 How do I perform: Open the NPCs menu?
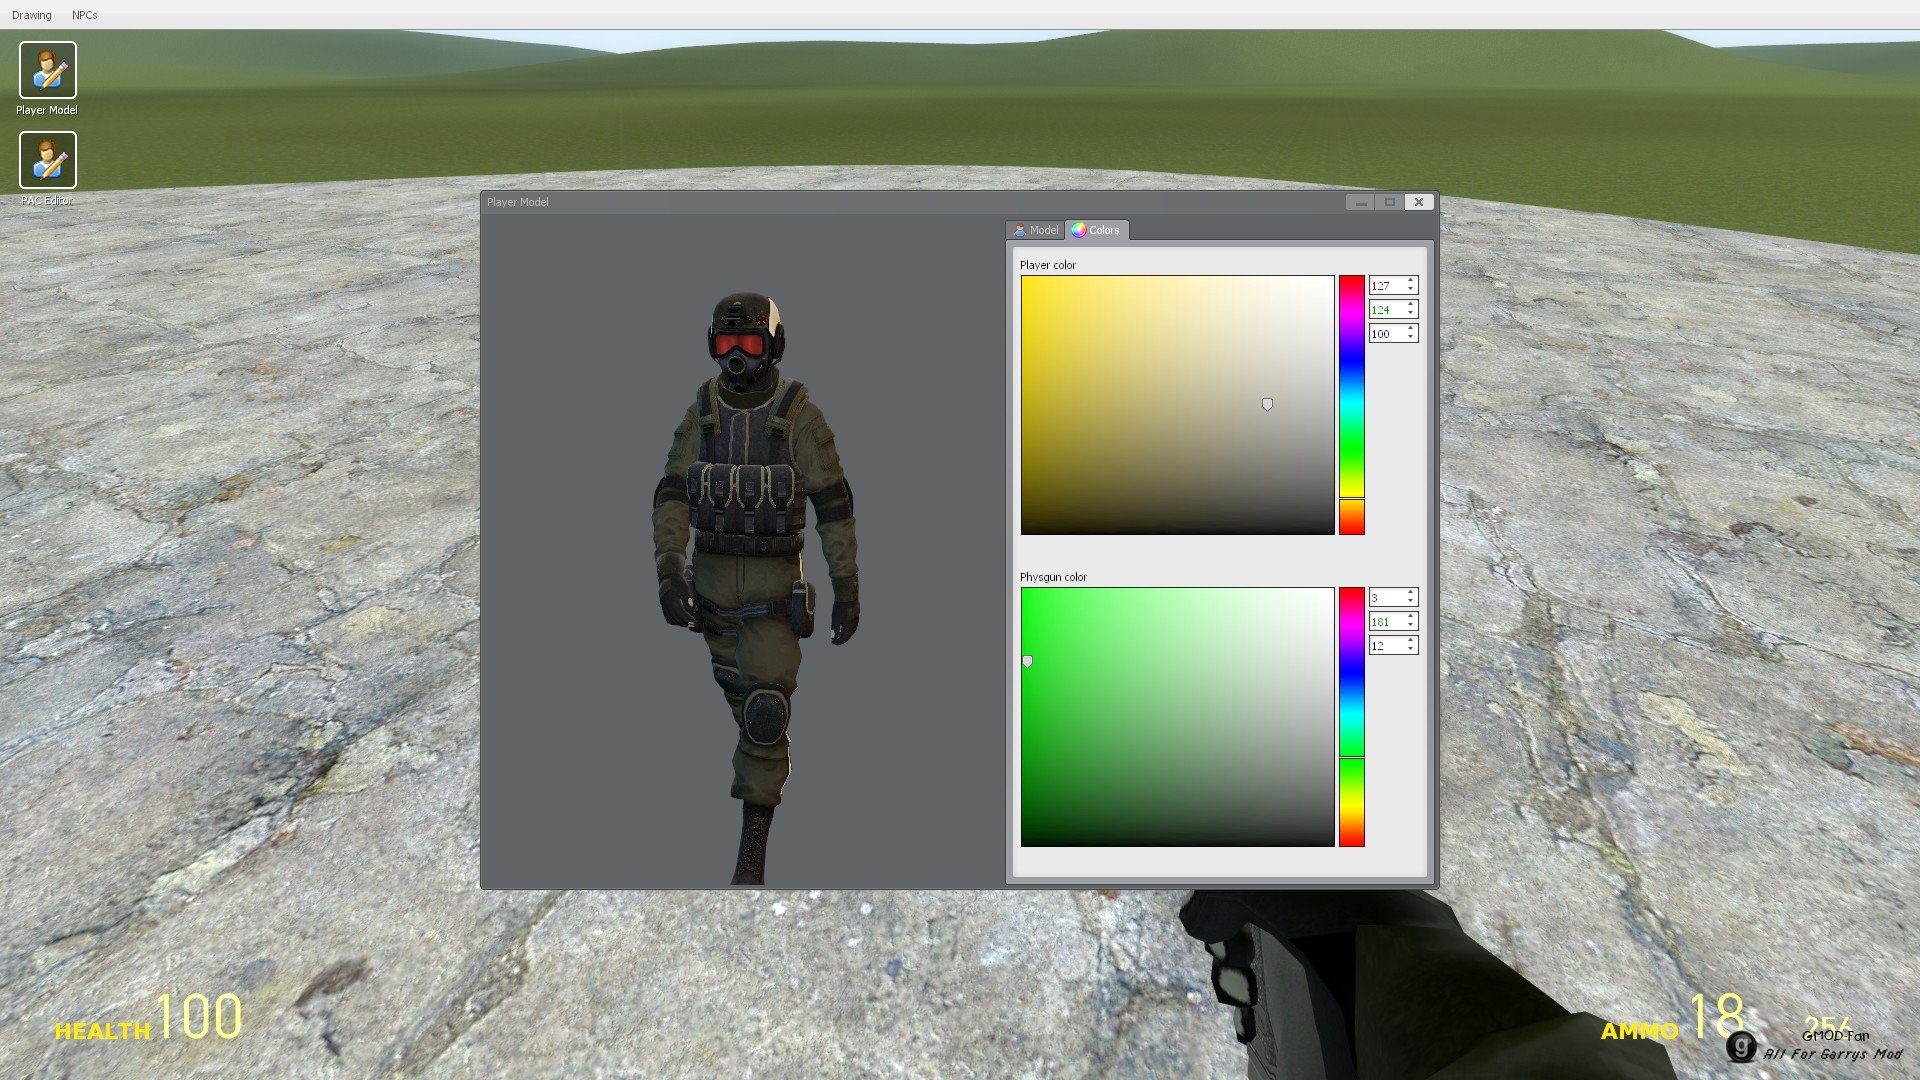(x=85, y=15)
